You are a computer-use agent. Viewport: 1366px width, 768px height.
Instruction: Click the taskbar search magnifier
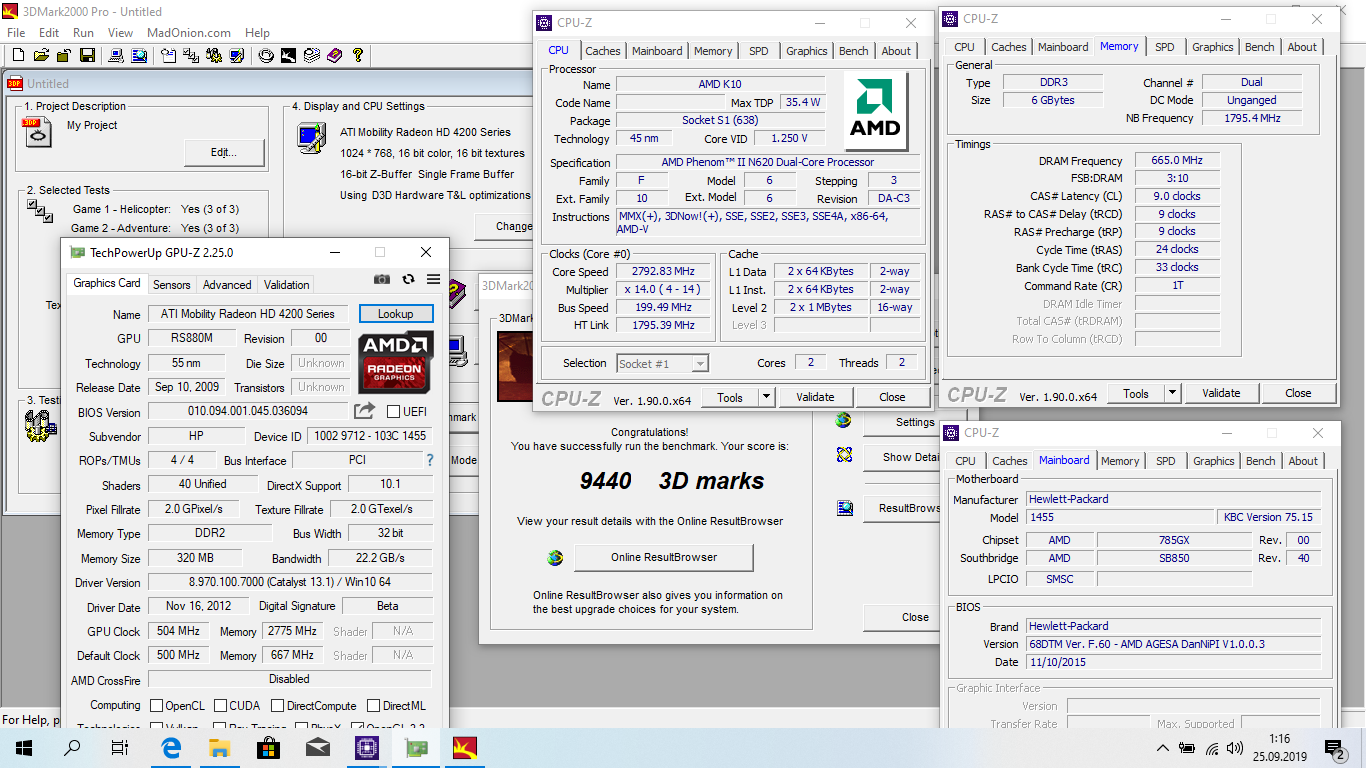72,747
